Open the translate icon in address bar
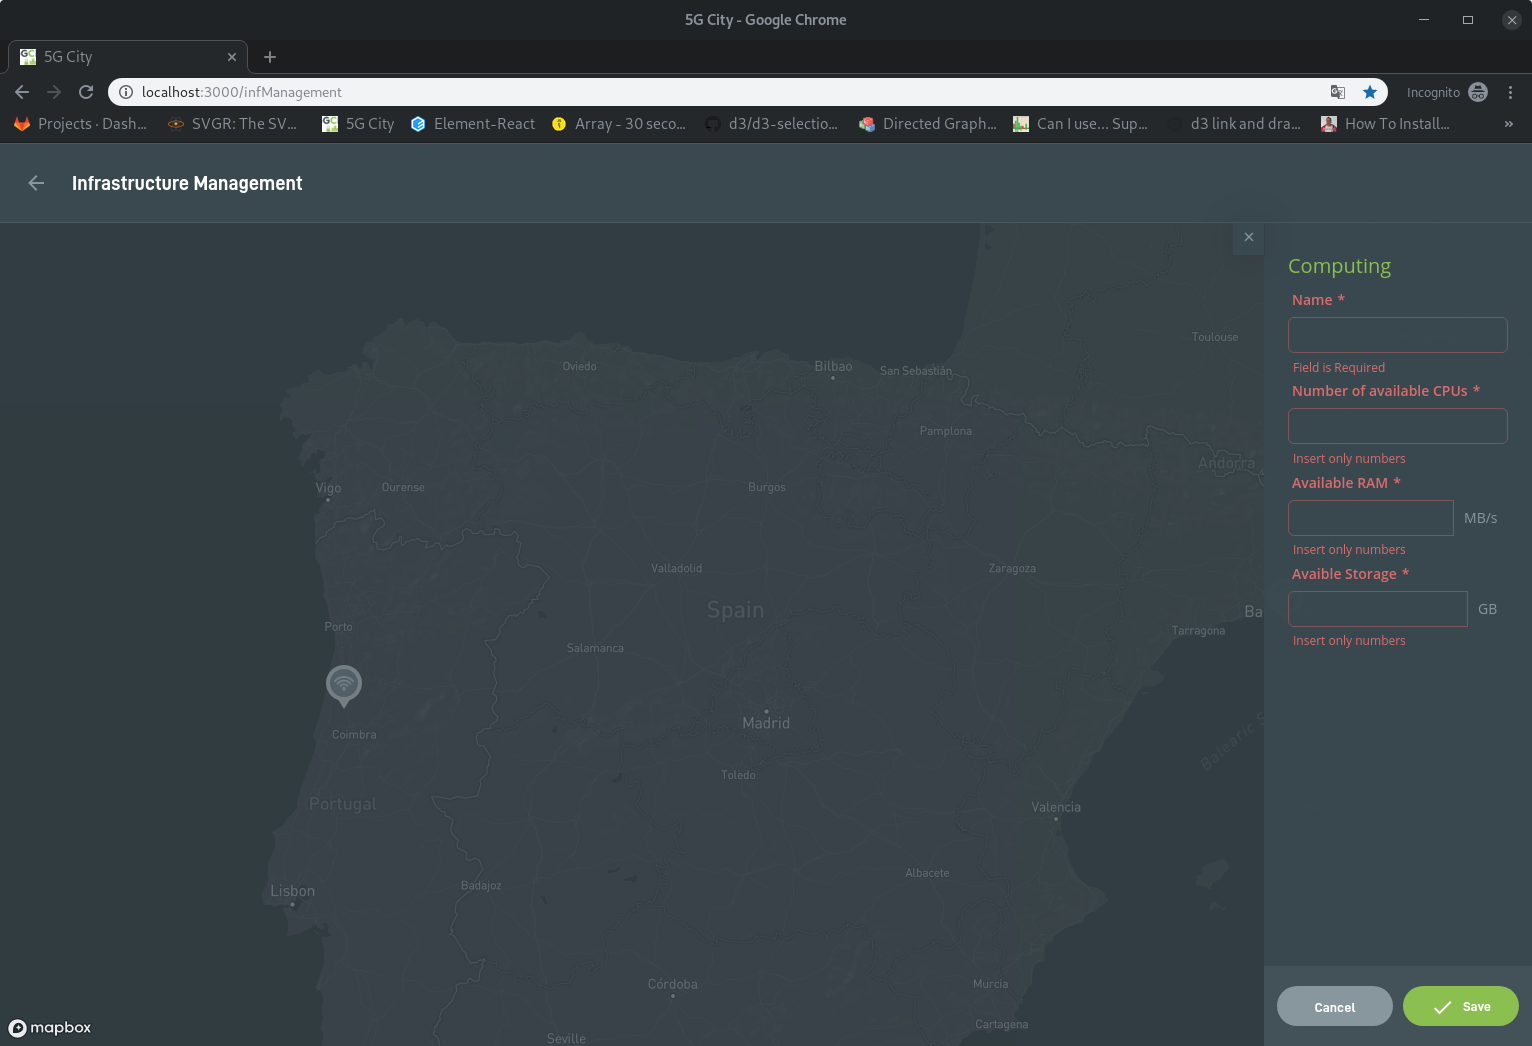1532x1046 pixels. click(x=1338, y=92)
